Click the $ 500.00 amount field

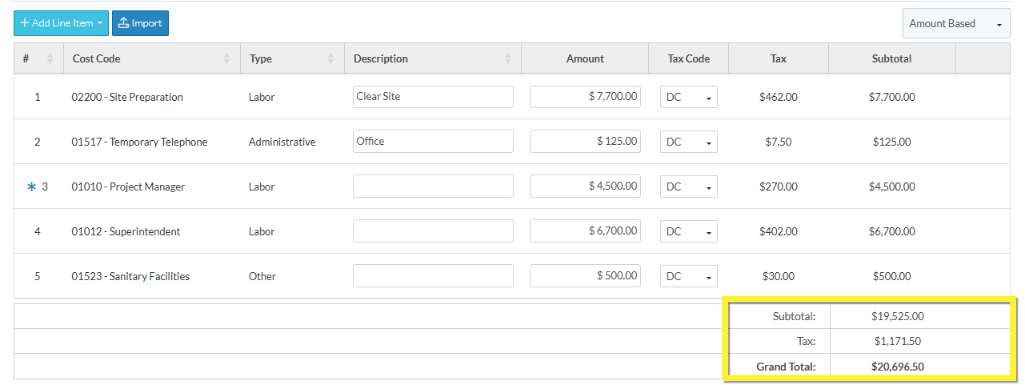tap(585, 276)
